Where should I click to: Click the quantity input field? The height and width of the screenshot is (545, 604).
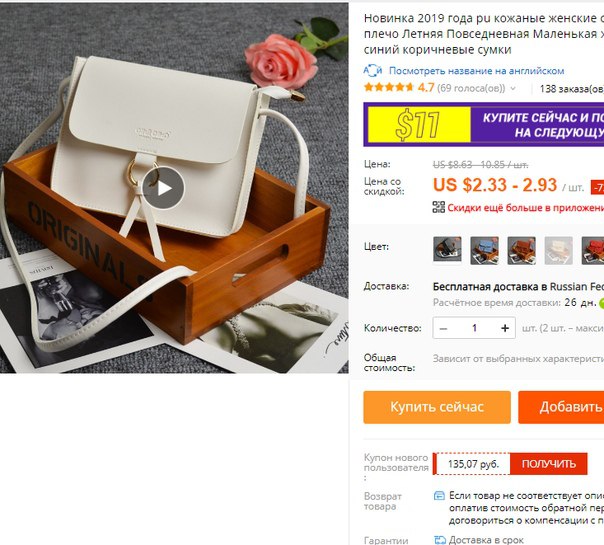point(474,328)
